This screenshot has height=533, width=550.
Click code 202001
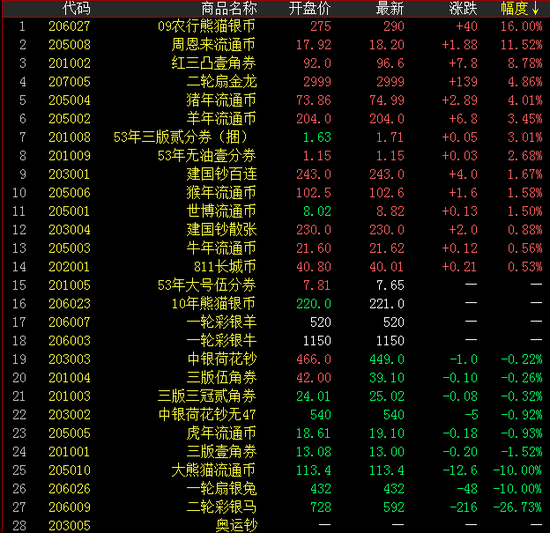(69, 267)
